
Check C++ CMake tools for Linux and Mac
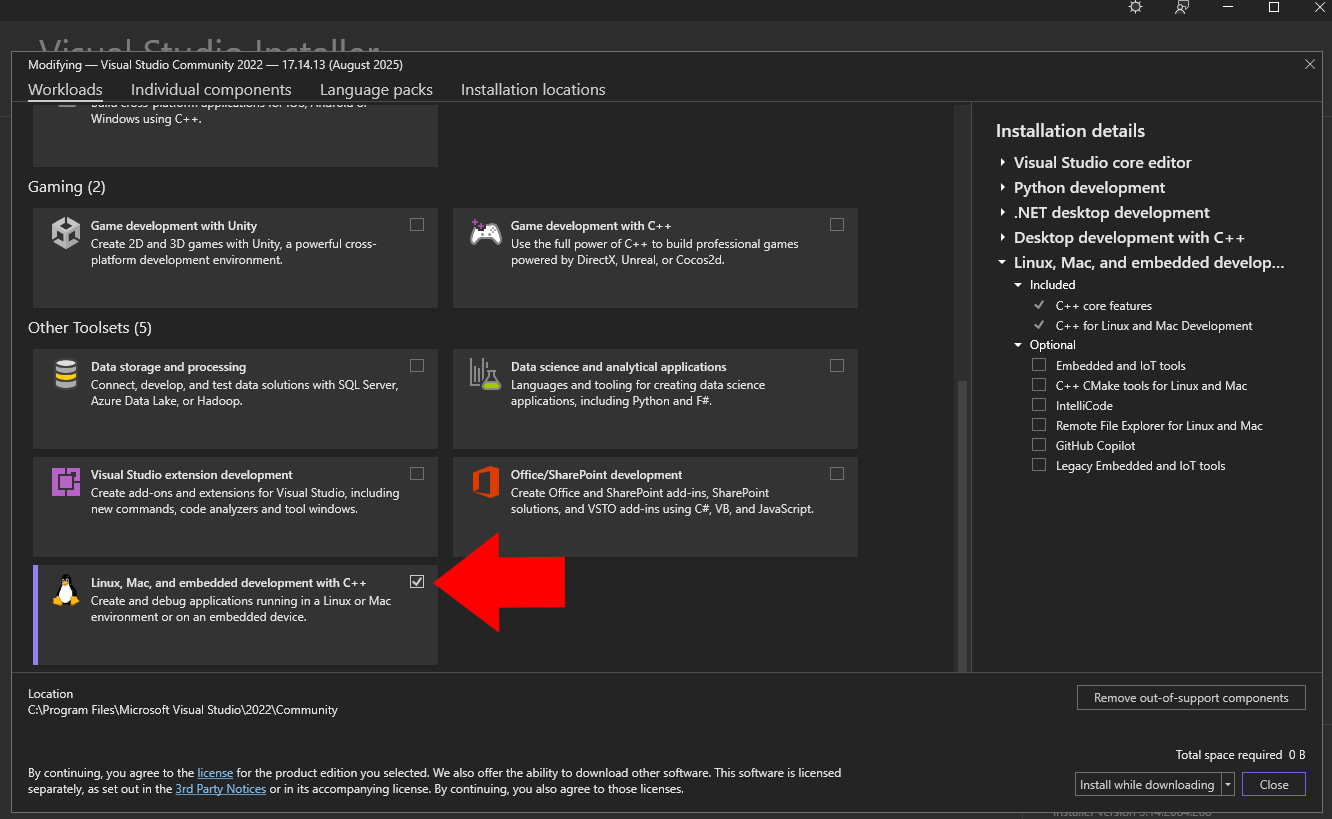coord(1039,385)
